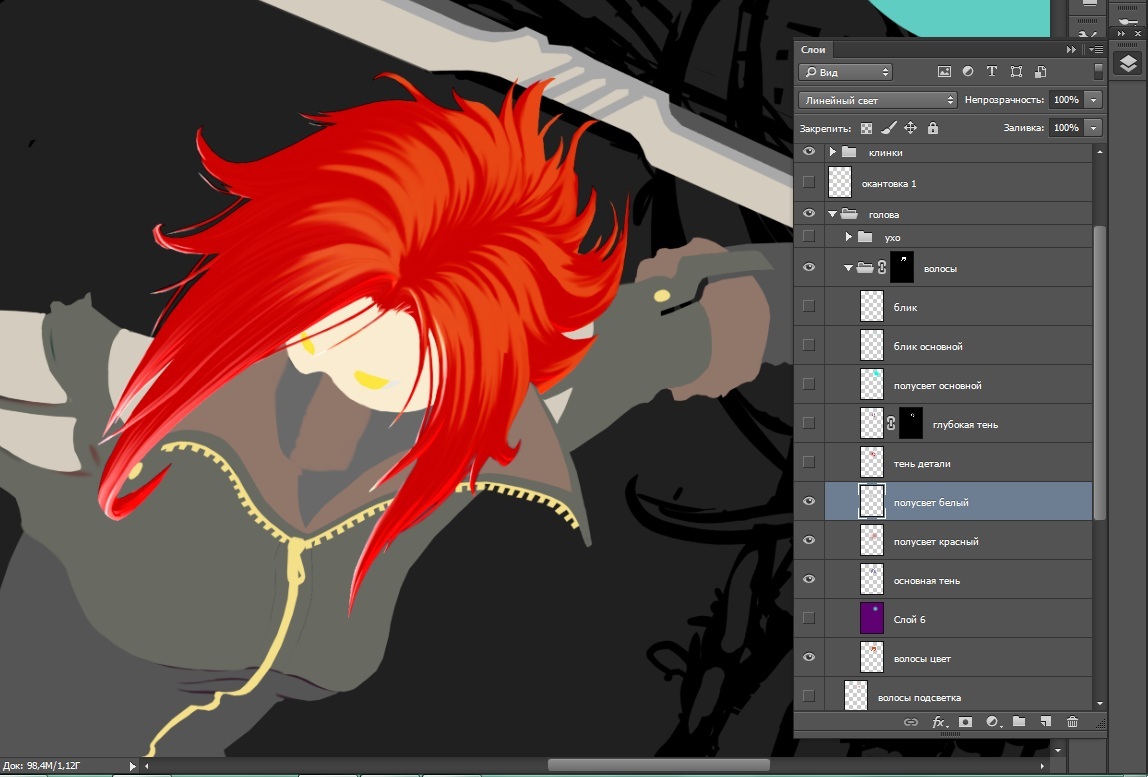Image resolution: width=1148 pixels, height=777 pixels.
Task: Click the delete layer trash icon
Action: [x=1072, y=721]
